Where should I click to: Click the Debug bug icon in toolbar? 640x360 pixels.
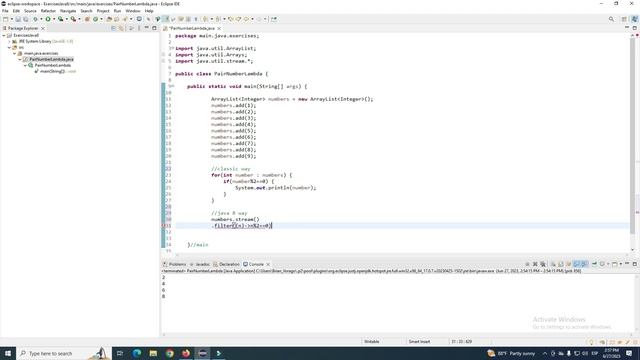(x=35, y=19)
